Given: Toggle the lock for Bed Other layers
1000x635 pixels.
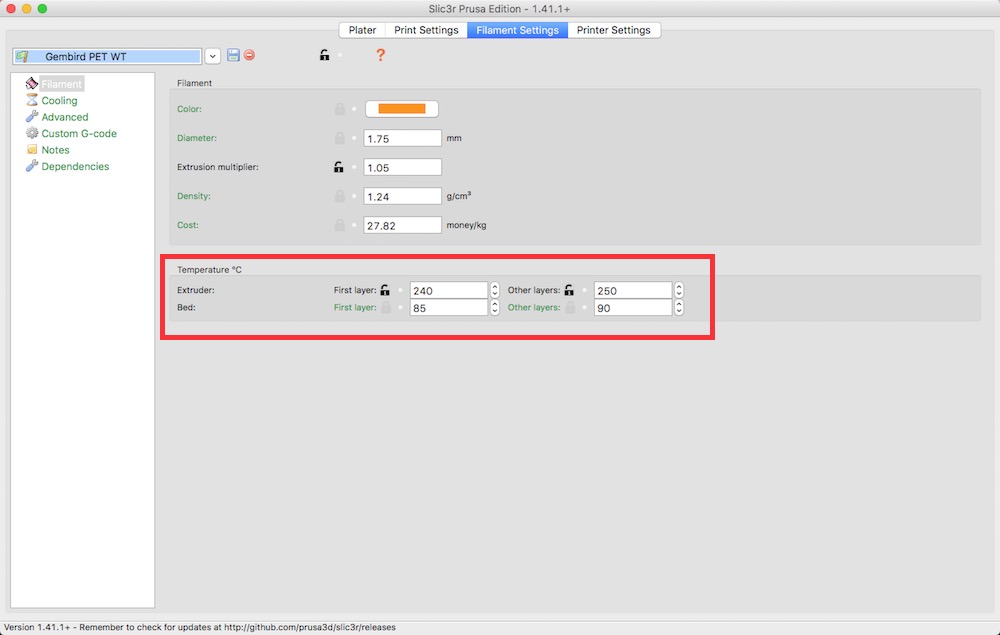Looking at the screenshot, I should [570, 307].
